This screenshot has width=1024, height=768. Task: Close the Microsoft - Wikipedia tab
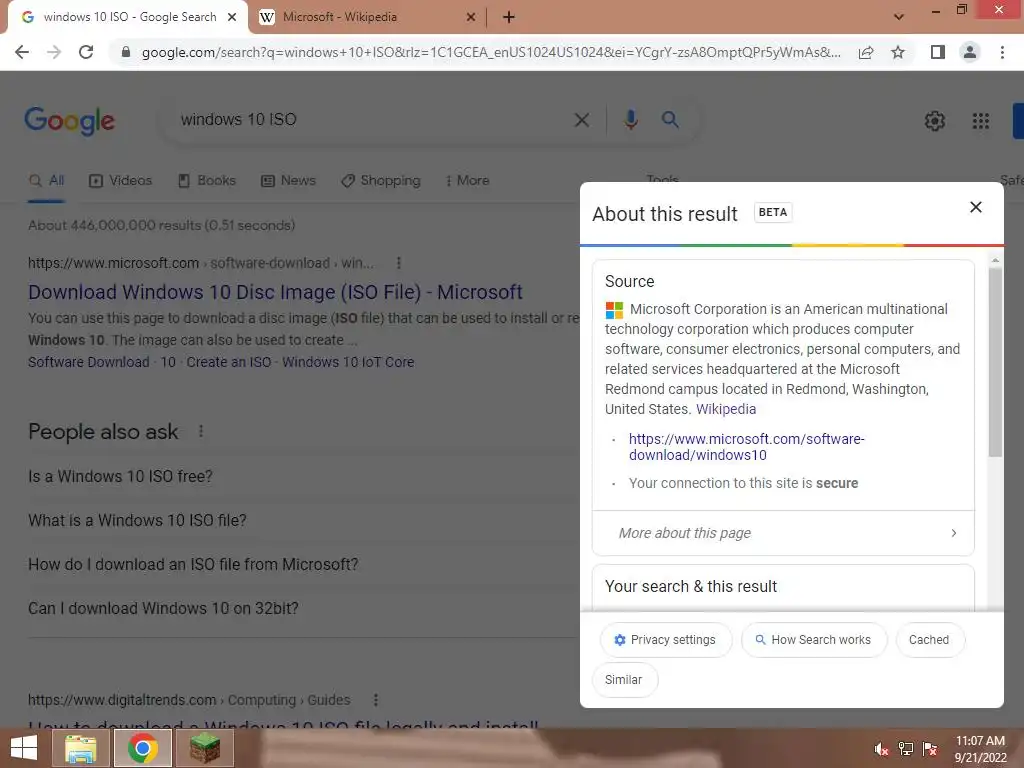pos(471,17)
